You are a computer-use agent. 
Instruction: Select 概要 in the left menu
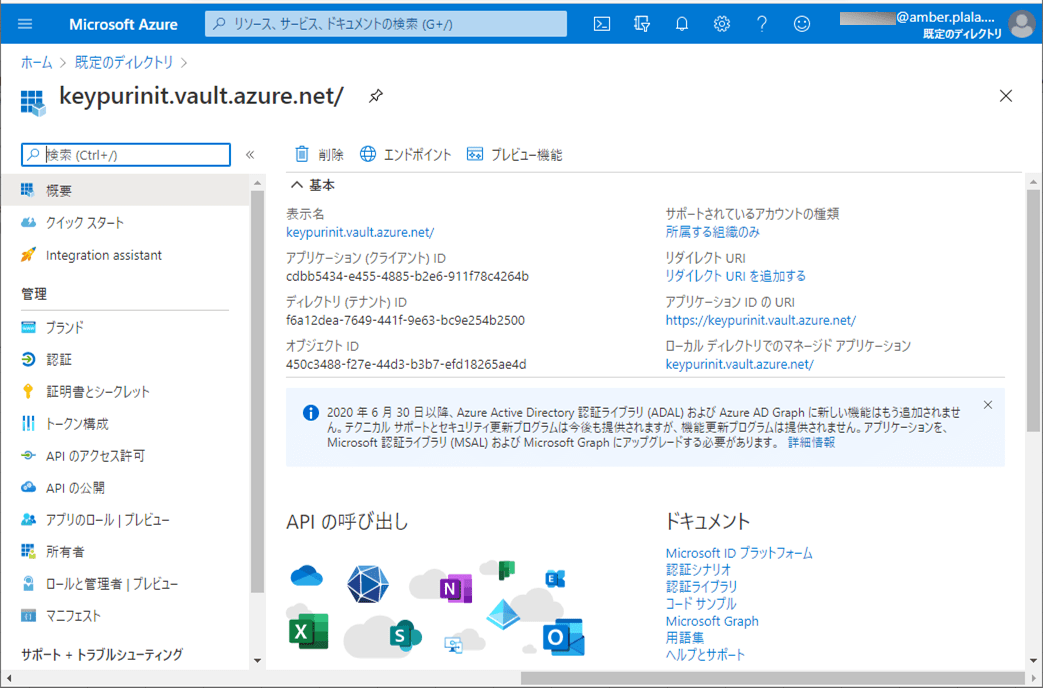[x=125, y=191]
